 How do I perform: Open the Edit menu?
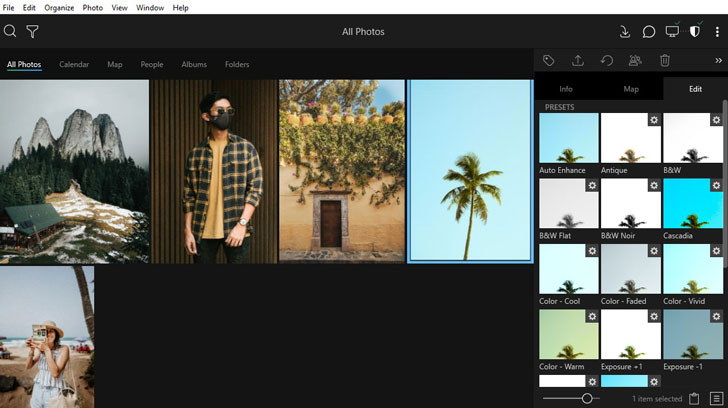[x=29, y=7]
